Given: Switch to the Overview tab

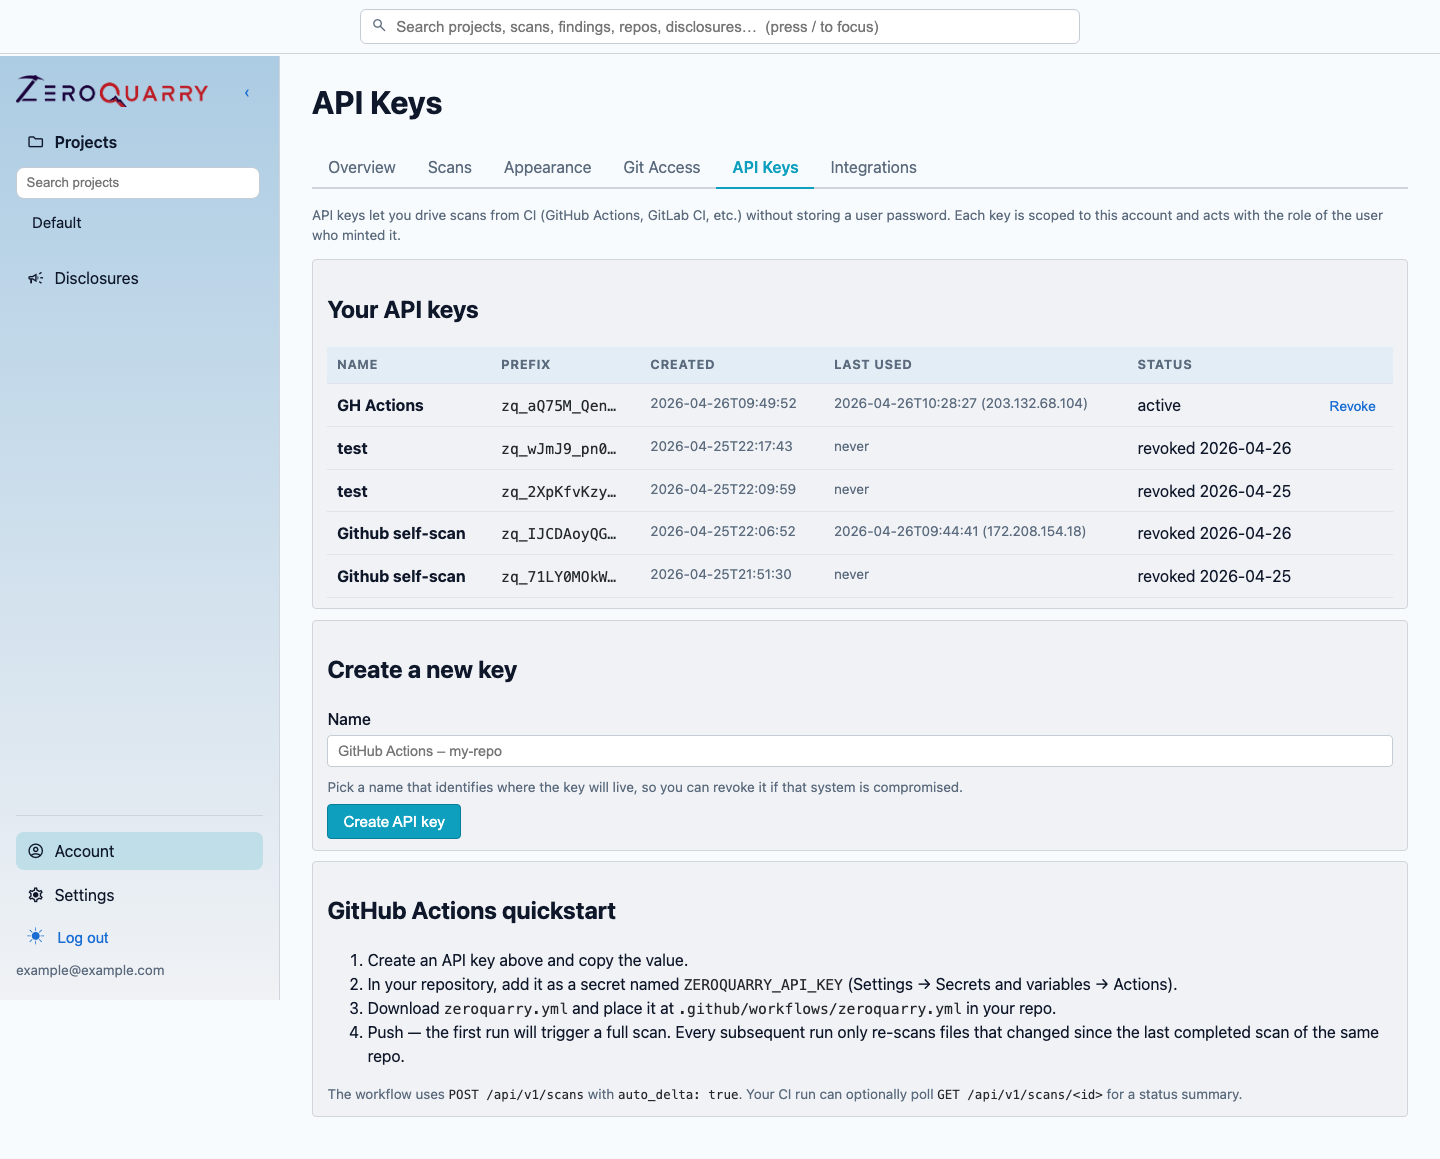Looking at the screenshot, I should click(362, 167).
